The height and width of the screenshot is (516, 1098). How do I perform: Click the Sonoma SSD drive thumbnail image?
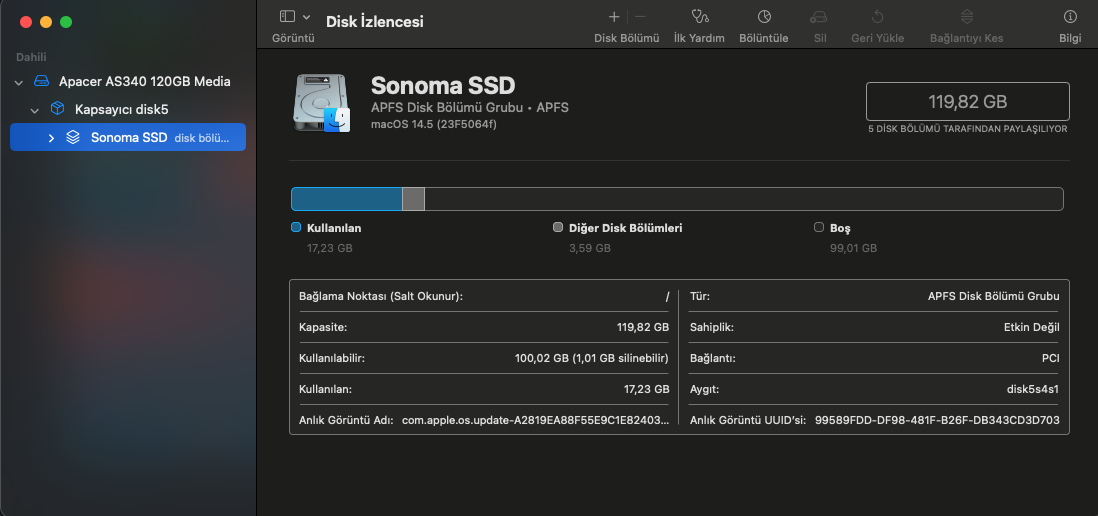tap(321, 102)
